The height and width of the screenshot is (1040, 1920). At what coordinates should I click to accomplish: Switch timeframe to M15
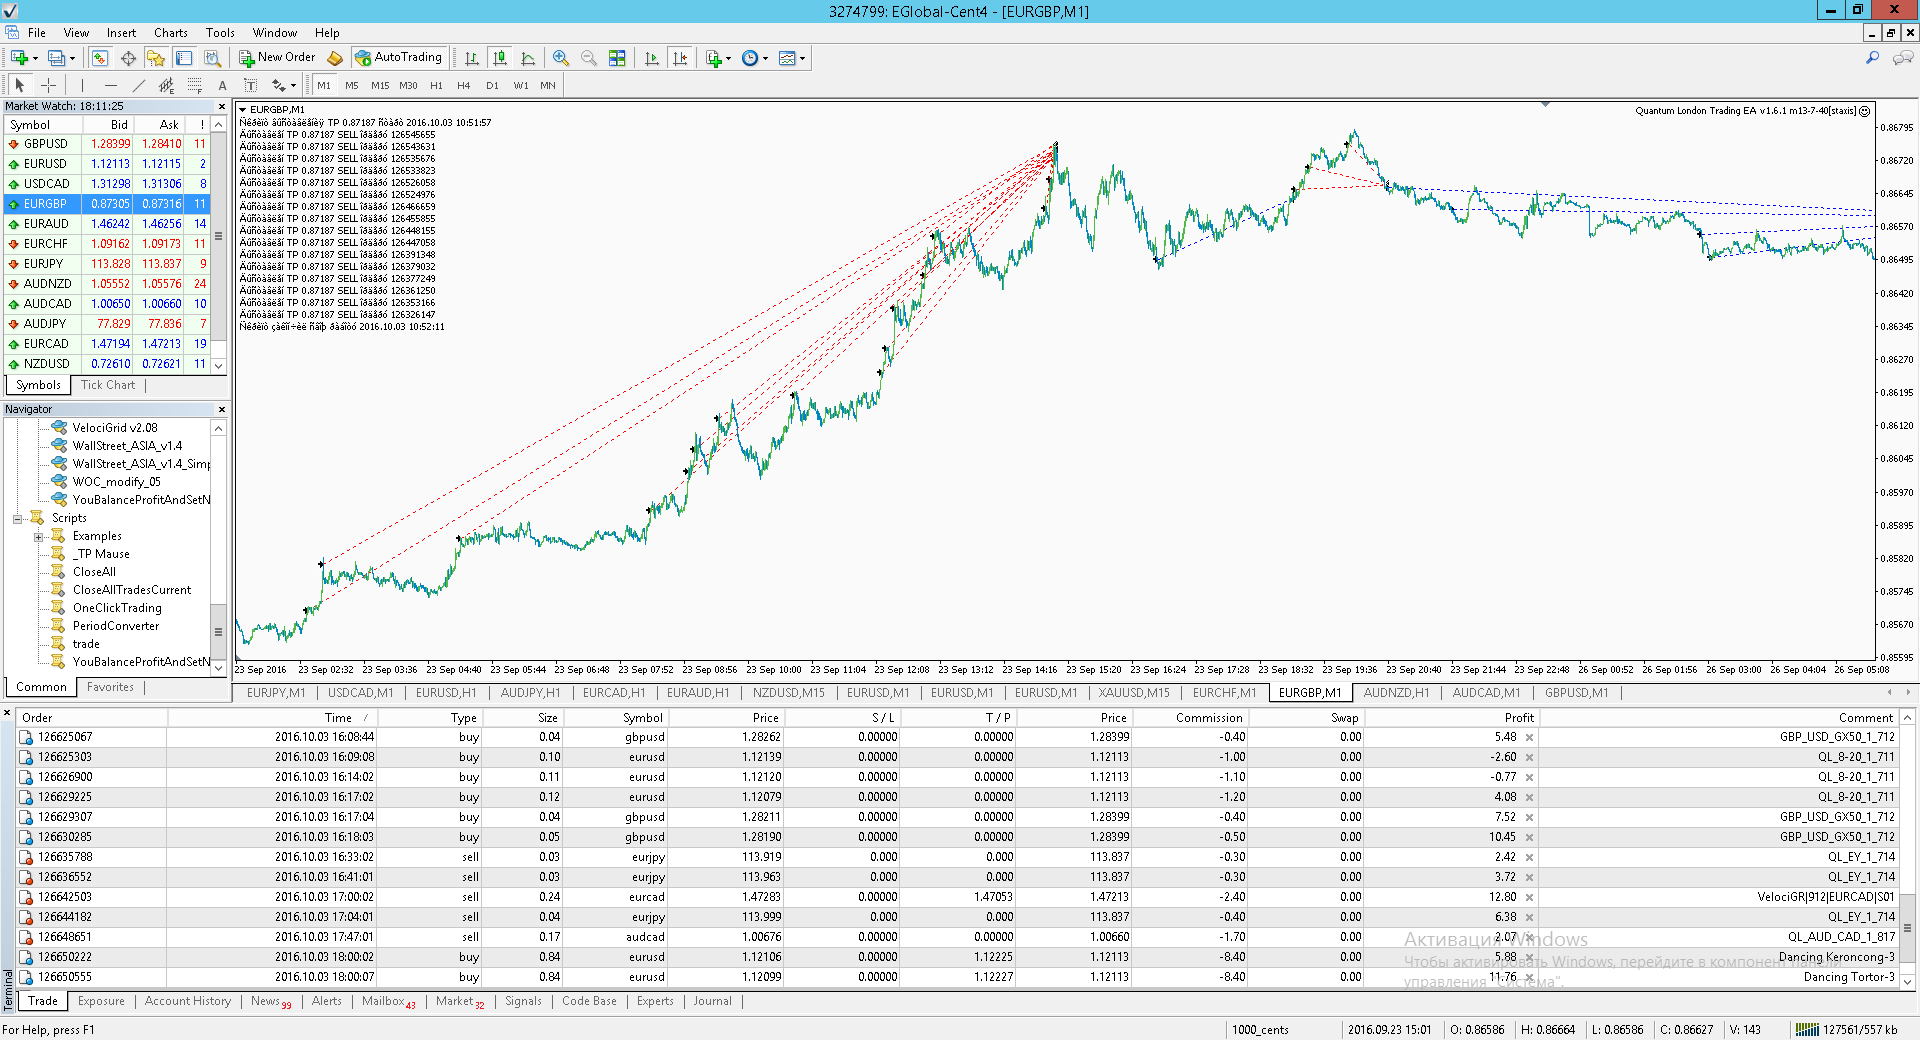coord(380,86)
